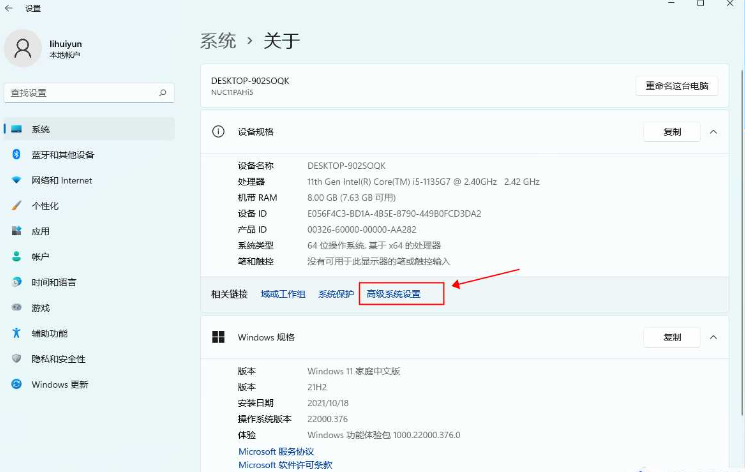745x472 pixels.
Task: Collapse the 设备规格 section chevron
Action: click(x=713, y=132)
